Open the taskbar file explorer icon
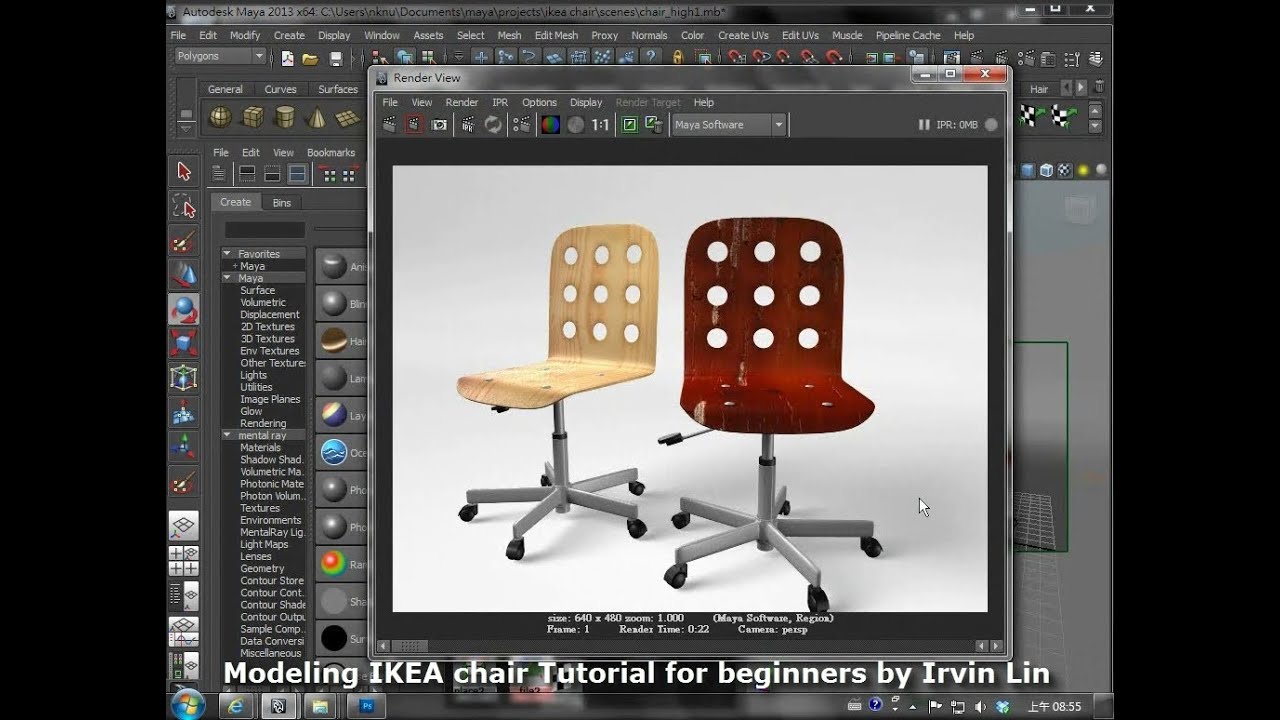The width and height of the screenshot is (1280, 720). point(320,706)
